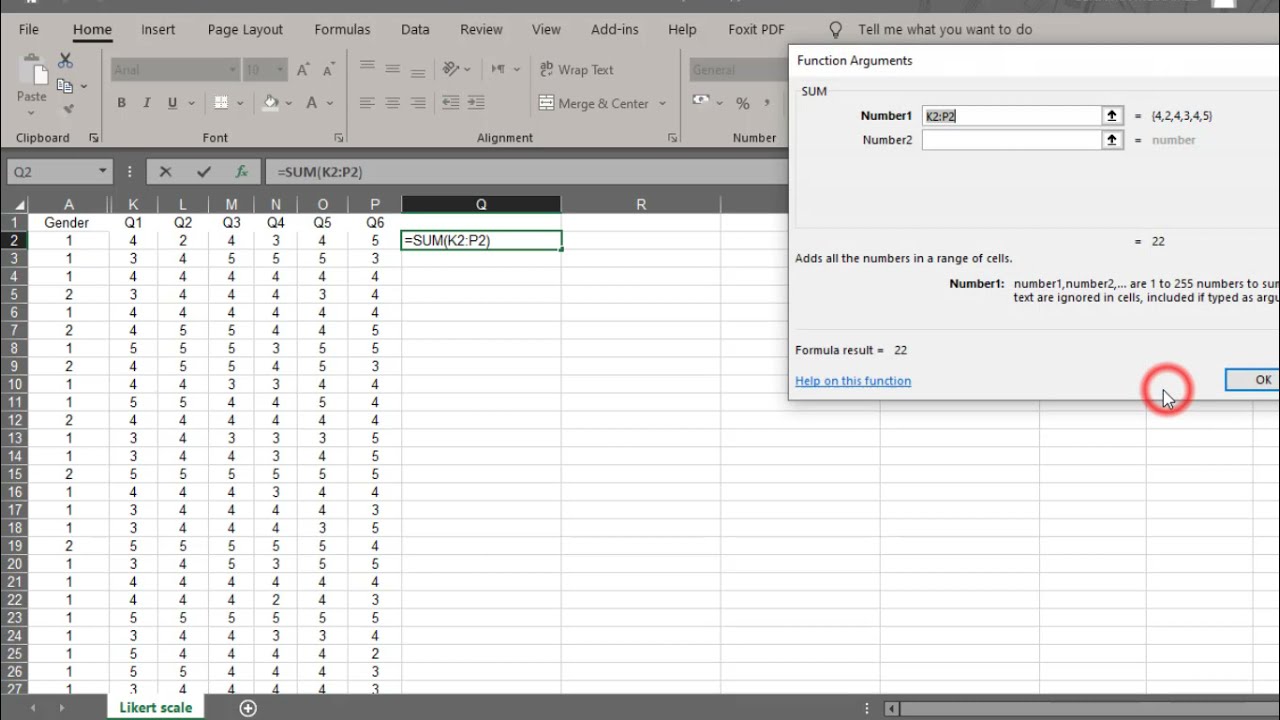The height and width of the screenshot is (720, 1280).
Task: Click the Accounting Number Format icon
Action: point(701,103)
